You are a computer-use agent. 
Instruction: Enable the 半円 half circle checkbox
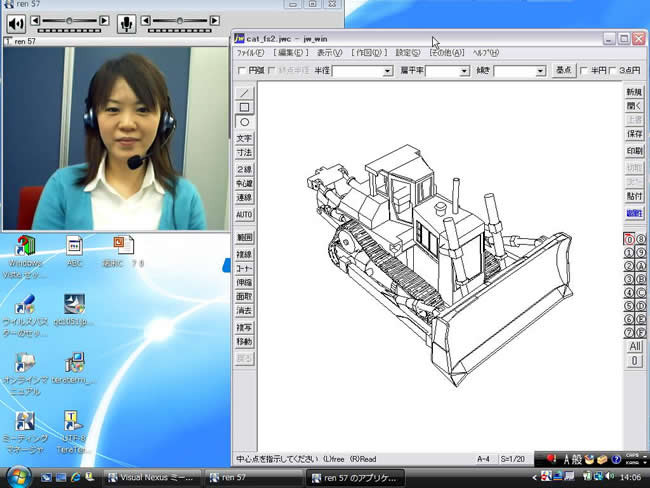click(583, 71)
